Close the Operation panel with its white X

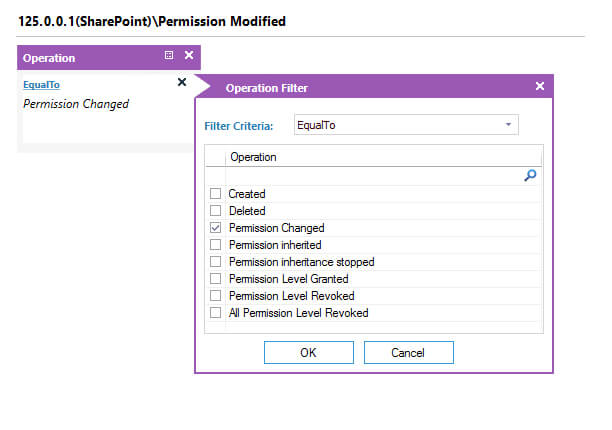point(189,55)
